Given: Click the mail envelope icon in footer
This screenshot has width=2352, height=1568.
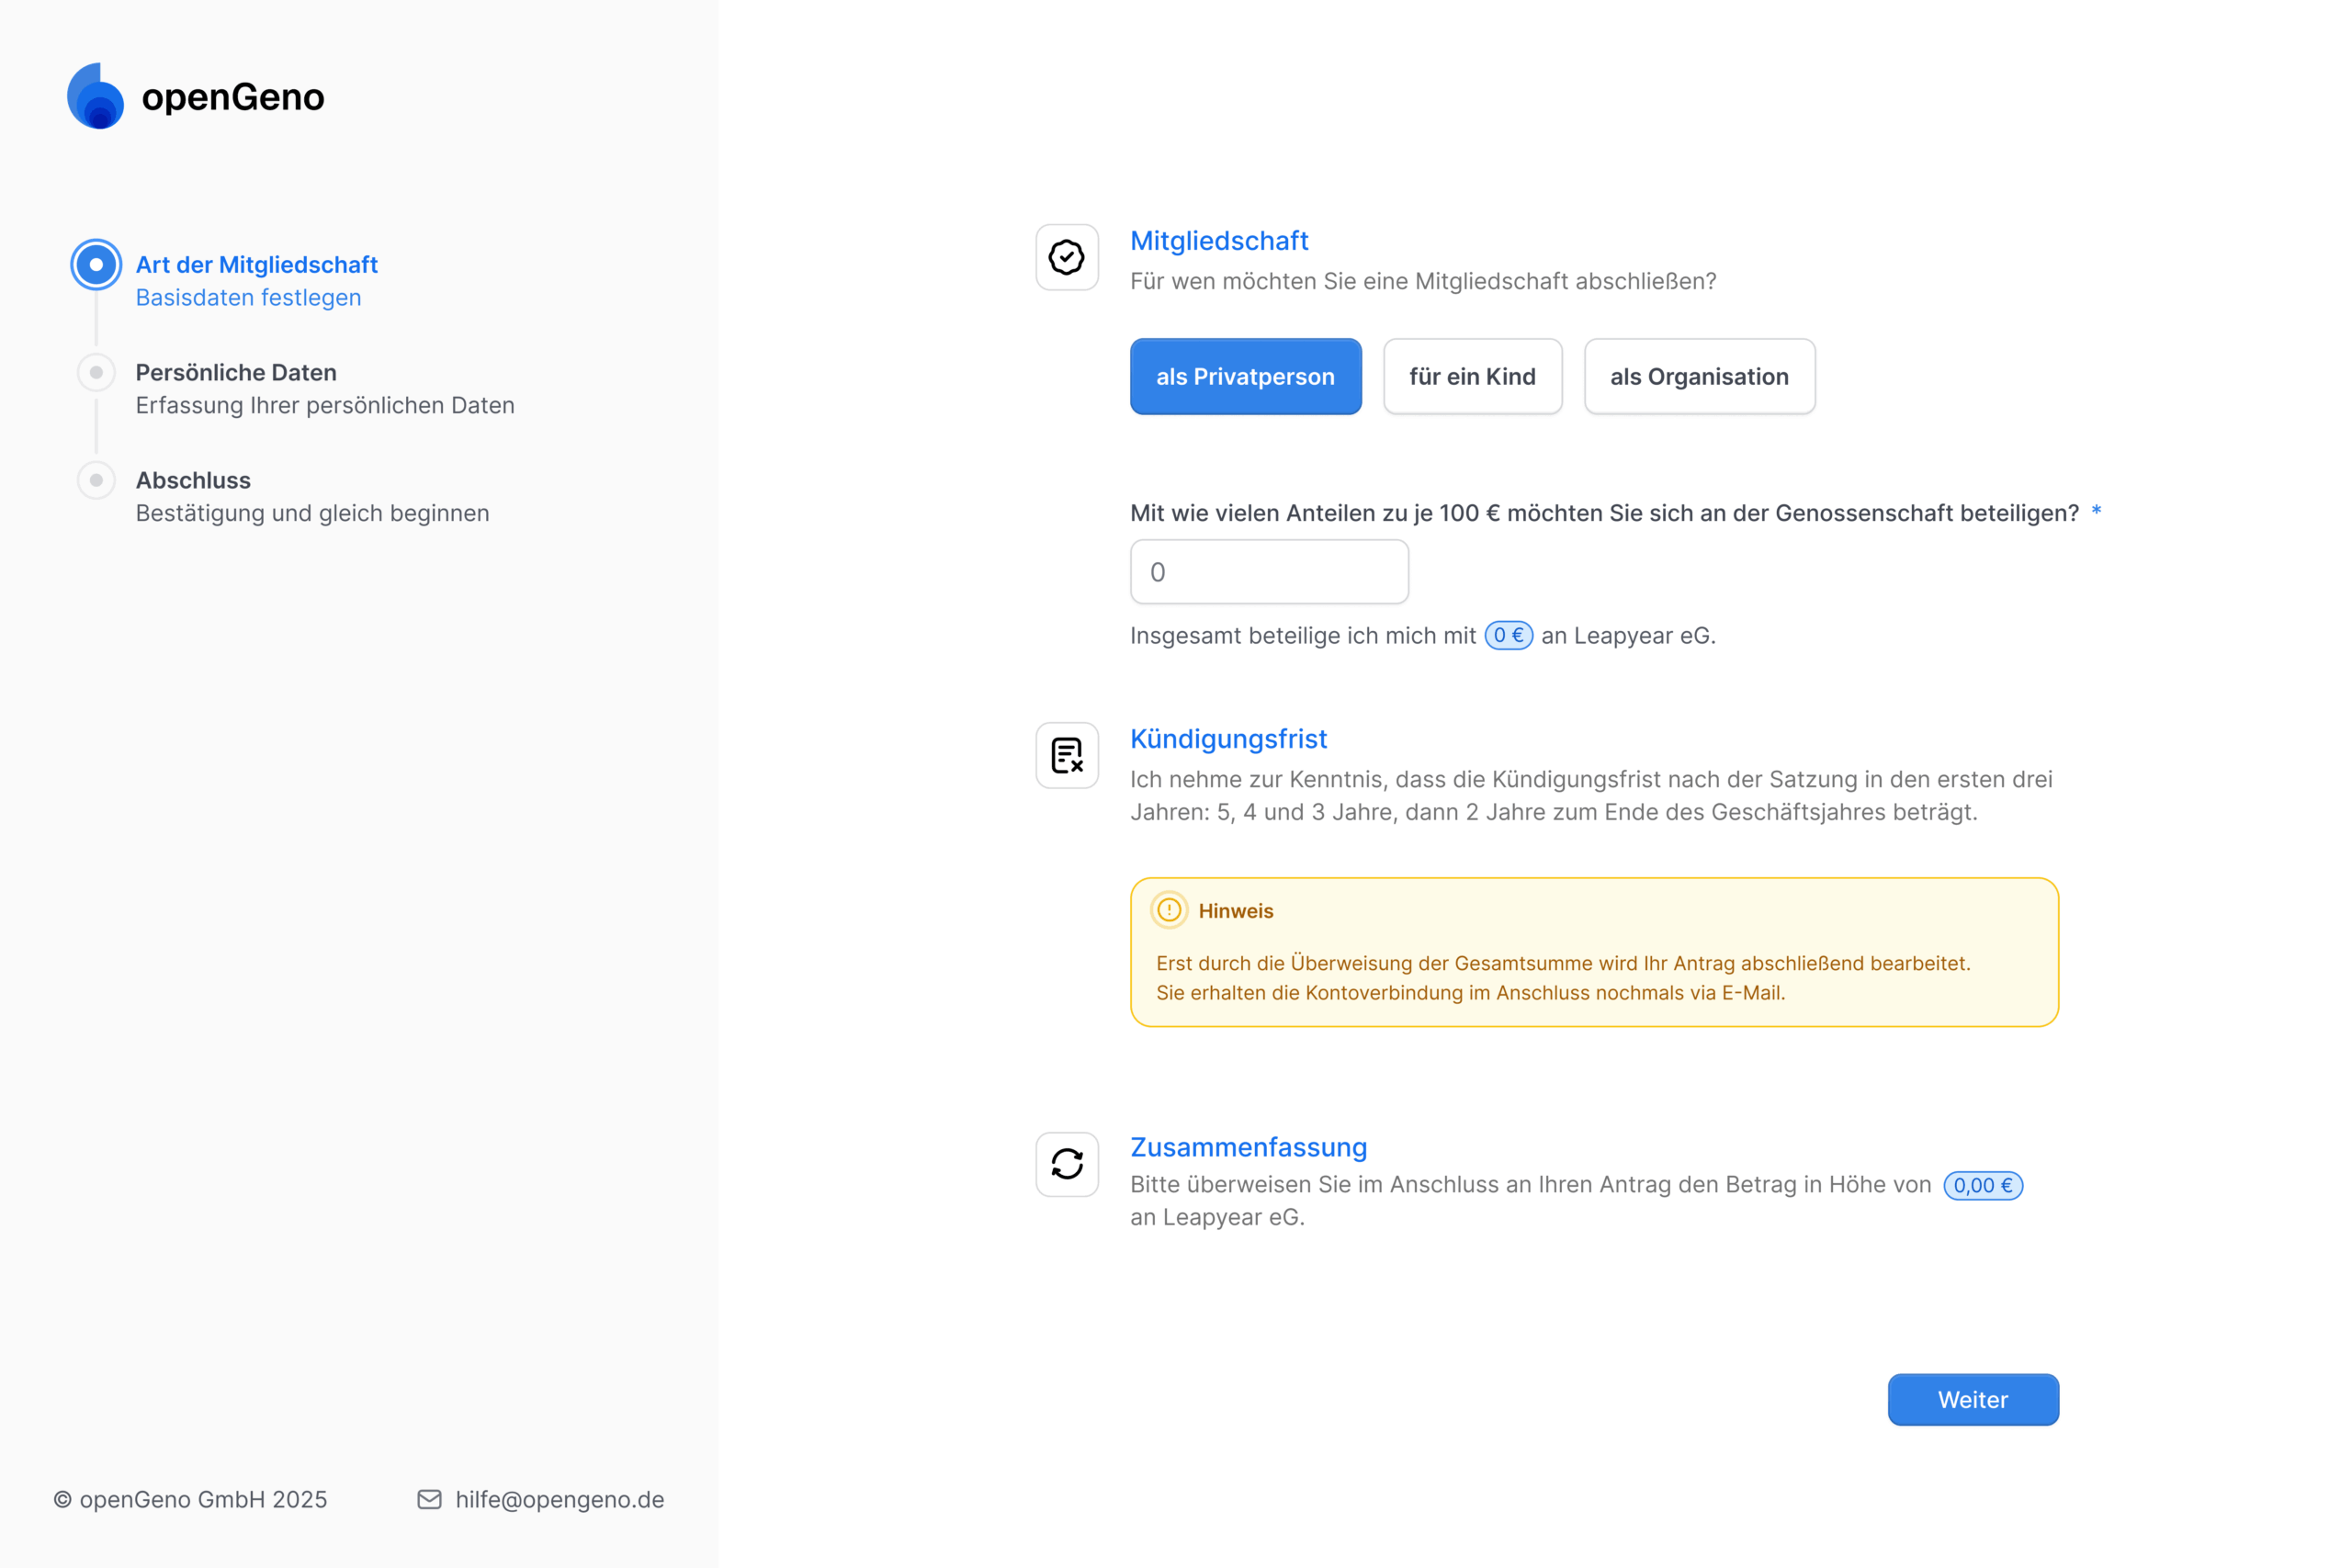Looking at the screenshot, I should point(430,1499).
